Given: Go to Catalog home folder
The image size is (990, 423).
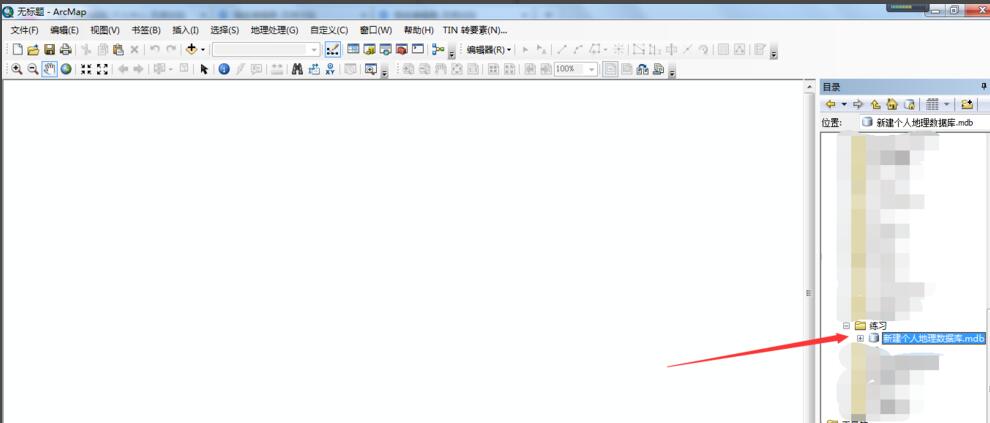Looking at the screenshot, I should click(x=892, y=104).
